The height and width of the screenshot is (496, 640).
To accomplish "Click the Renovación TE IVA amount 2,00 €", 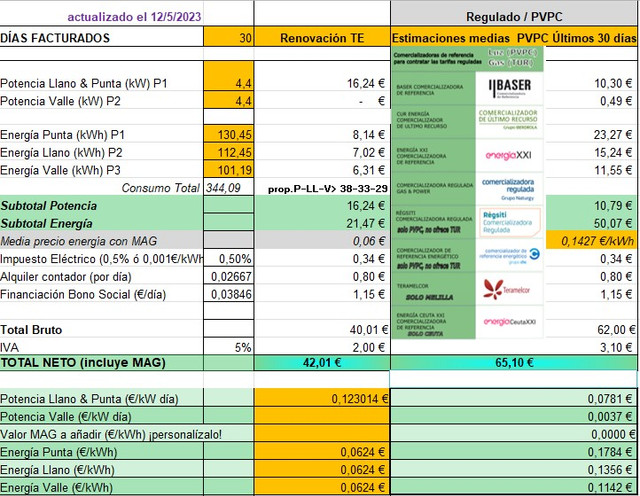I will (369, 347).
